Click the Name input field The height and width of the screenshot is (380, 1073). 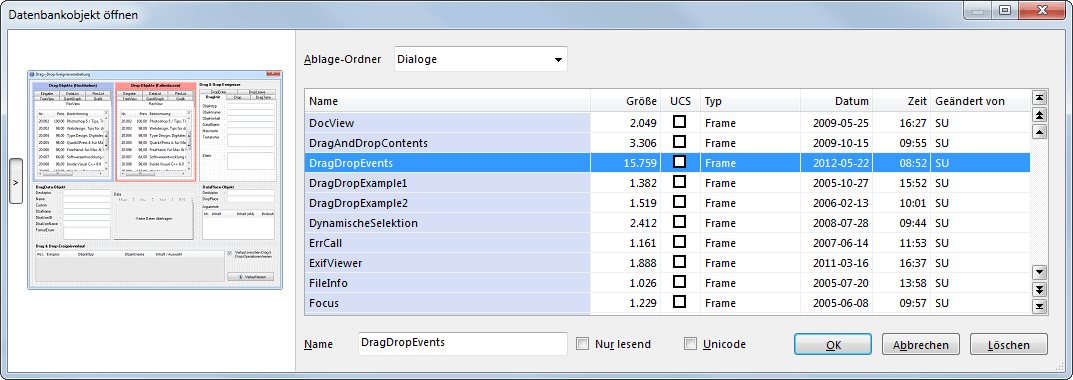pos(463,344)
